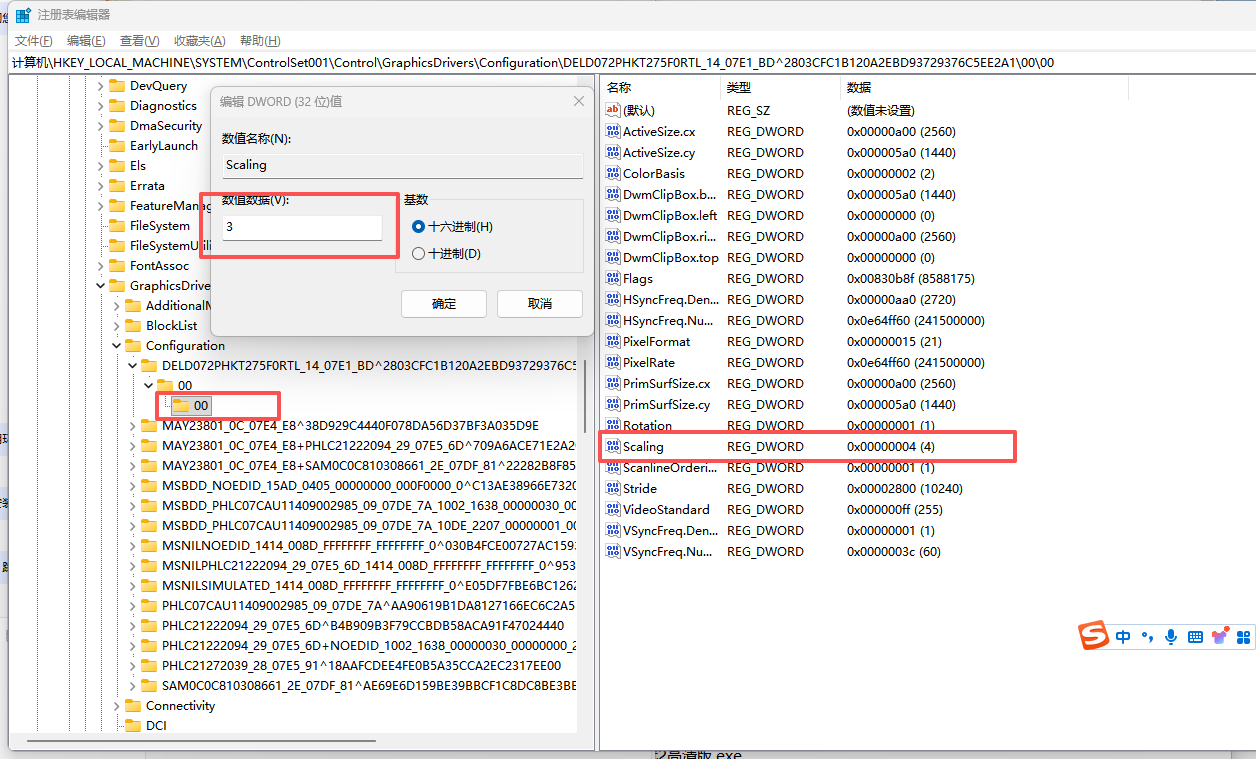Select the (默认) string value icon
Viewport: 1256px width, 759px height.
coord(613,111)
